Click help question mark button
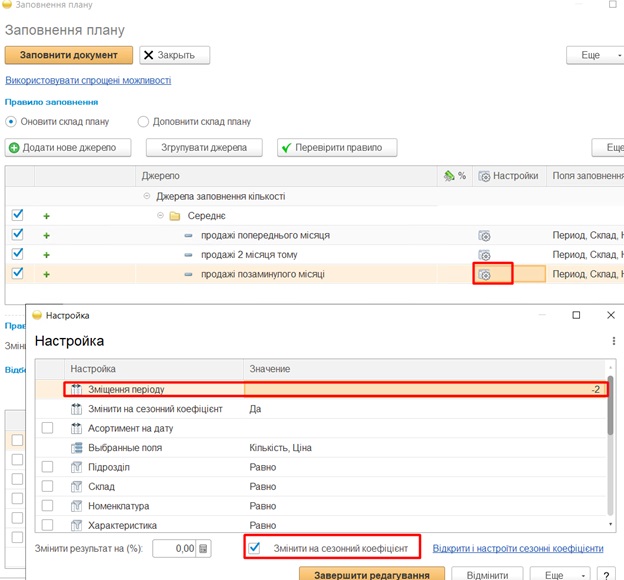 [x=607, y=575]
